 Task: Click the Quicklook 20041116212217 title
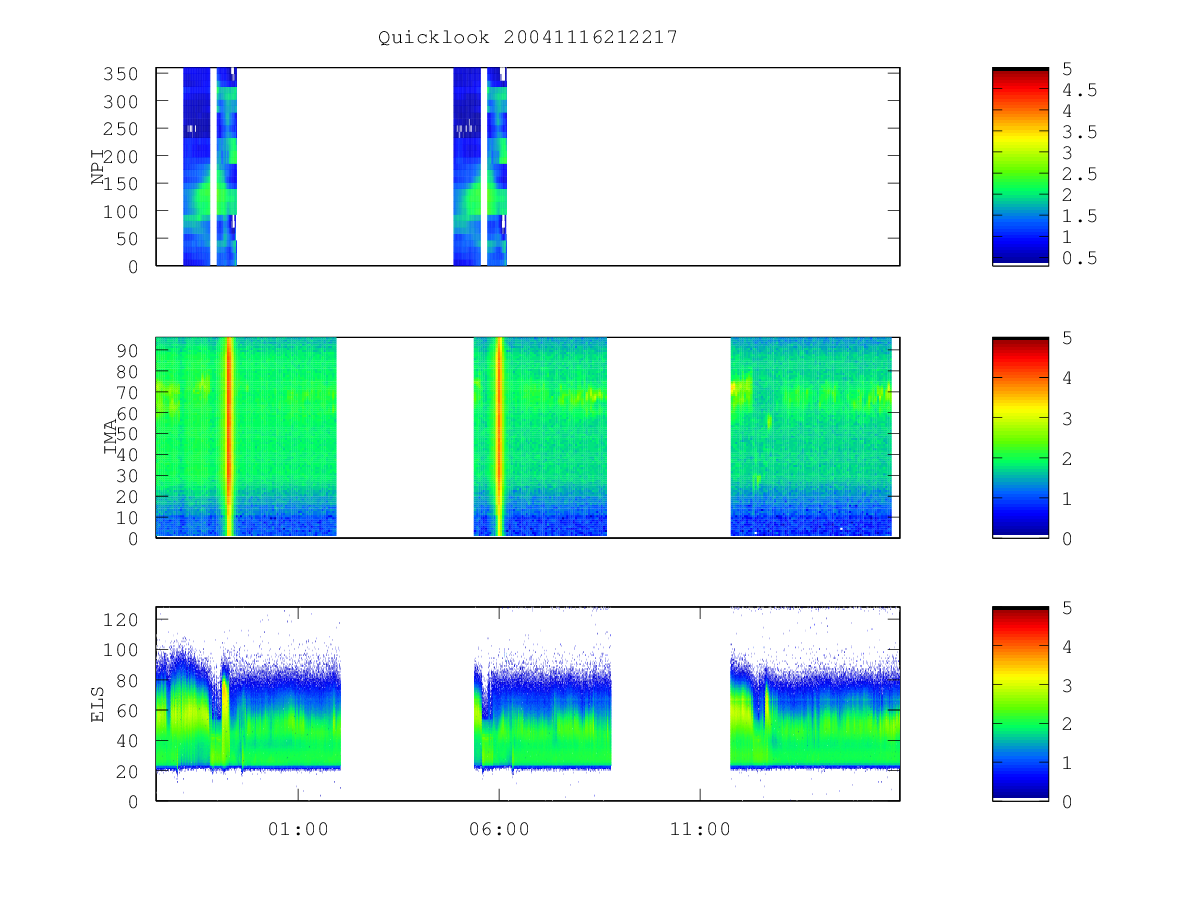(x=528, y=37)
